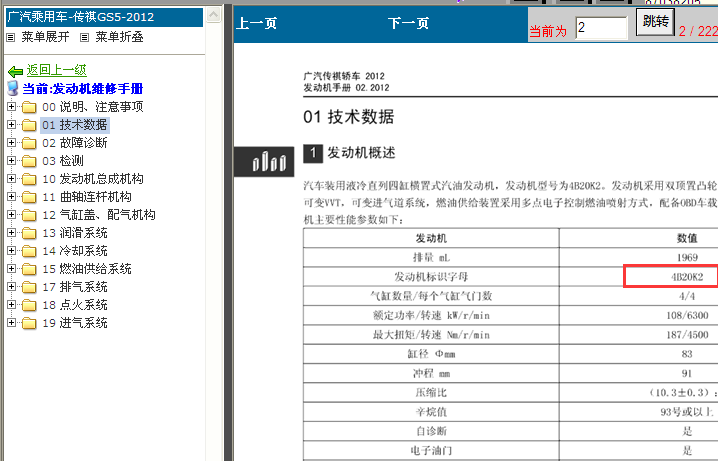Image resolution: width=718 pixels, height=461 pixels.
Task: Click folder icon of 02 故障诊断
Action: click(x=29, y=143)
